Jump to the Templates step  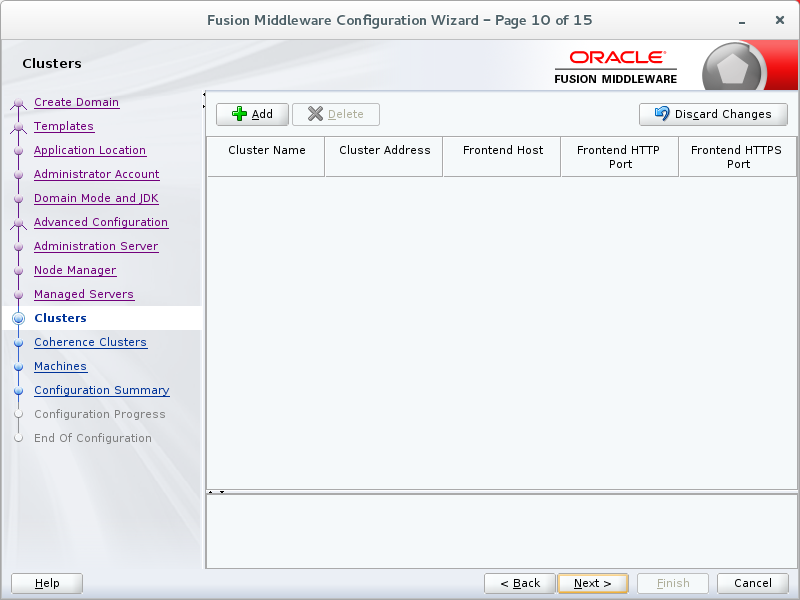64,126
